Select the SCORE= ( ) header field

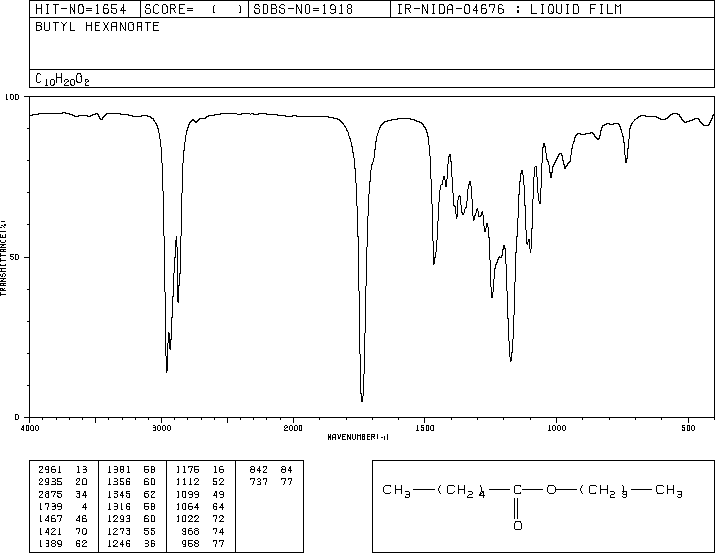(194, 9)
